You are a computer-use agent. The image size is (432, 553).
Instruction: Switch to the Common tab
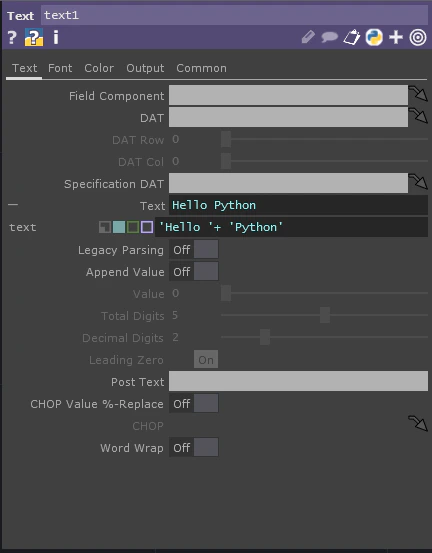click(201, 68)
